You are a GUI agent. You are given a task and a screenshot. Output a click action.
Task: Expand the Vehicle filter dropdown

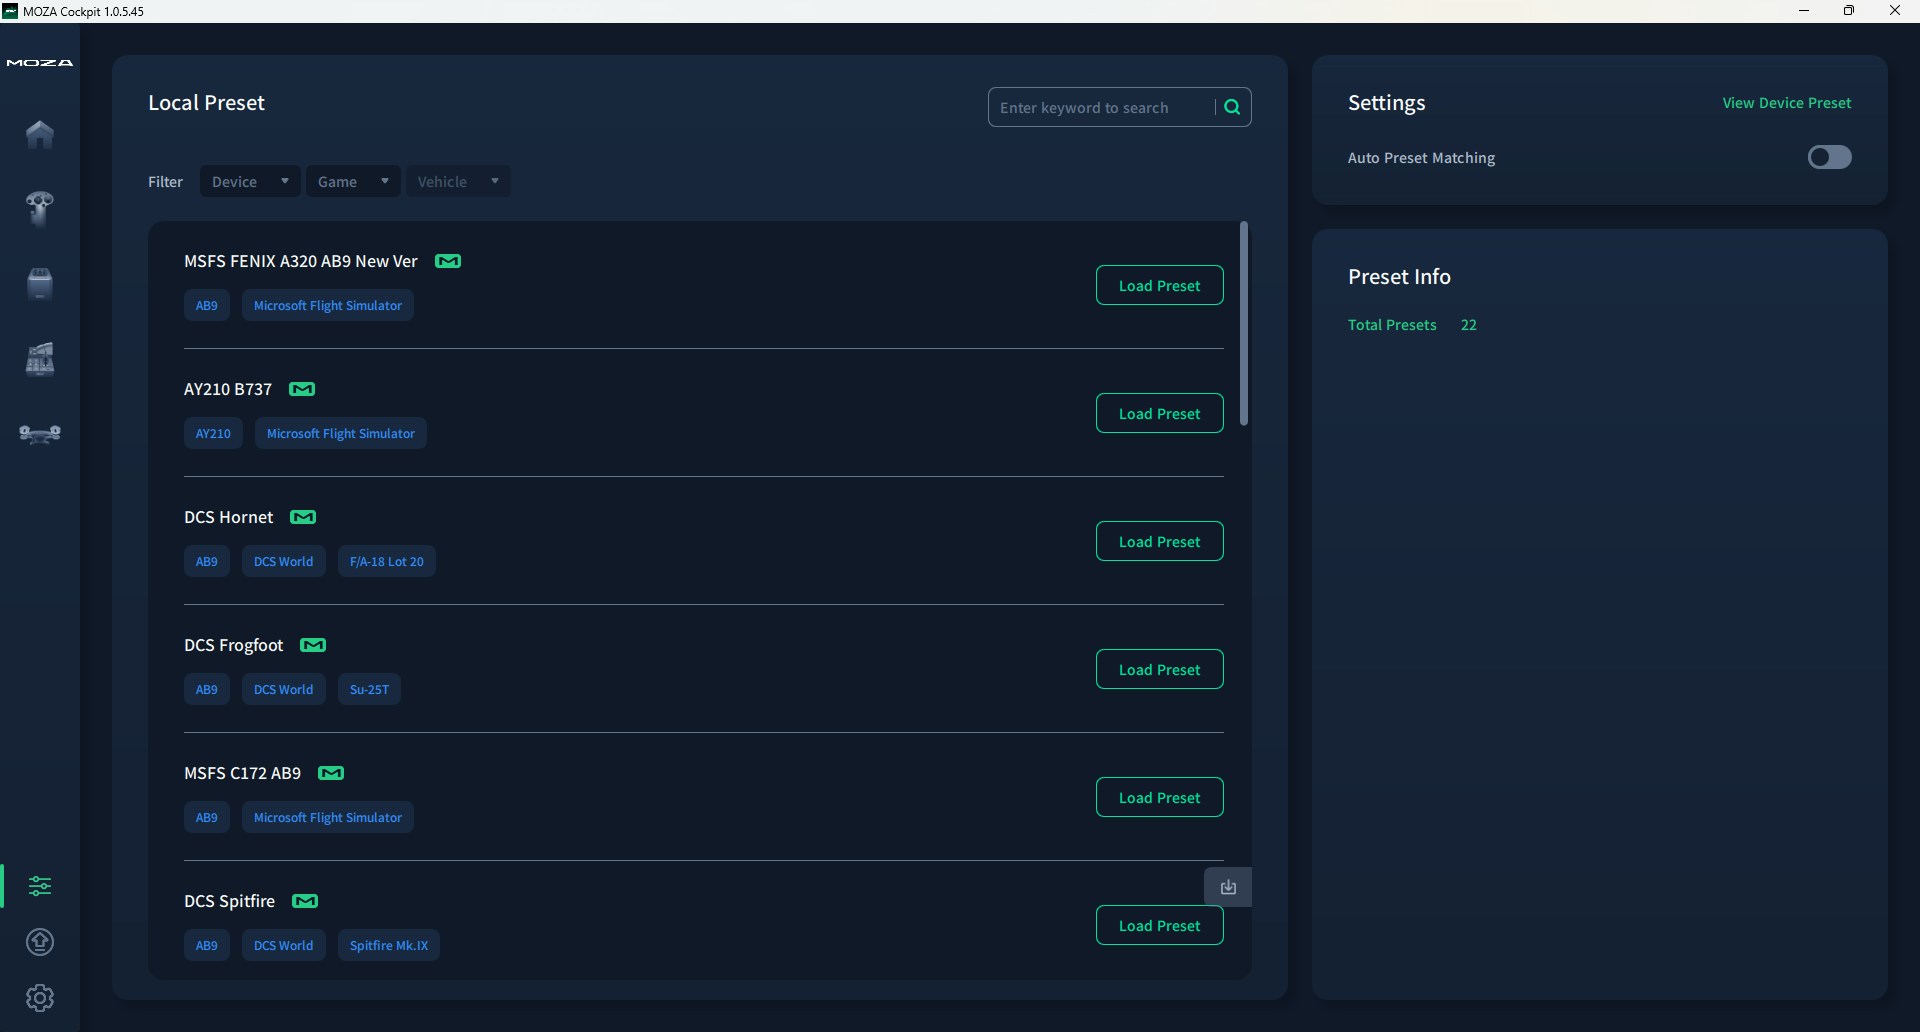458,181
